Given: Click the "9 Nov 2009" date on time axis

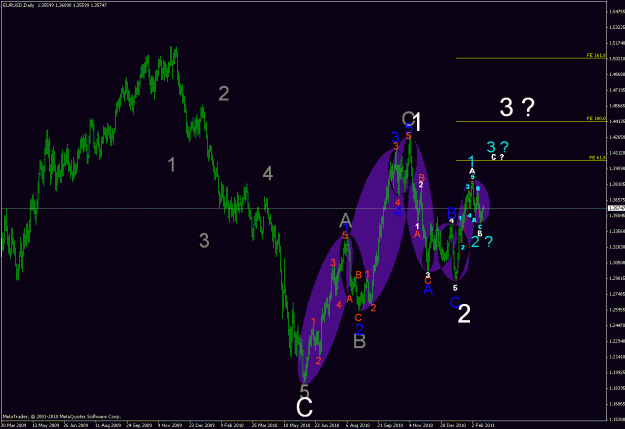Looking at the screenshot, I should click(169, 425).
